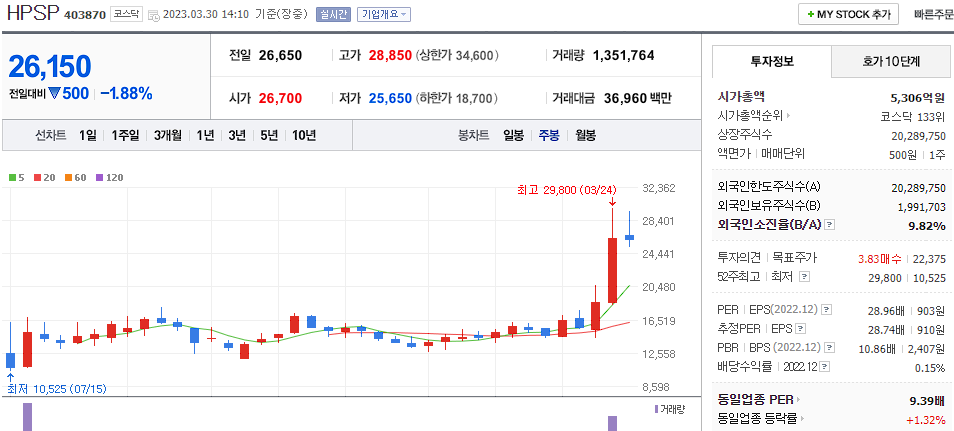
Task: Select the 10년 line chart period
Action: pyautogui.click(x=304, y=135)
